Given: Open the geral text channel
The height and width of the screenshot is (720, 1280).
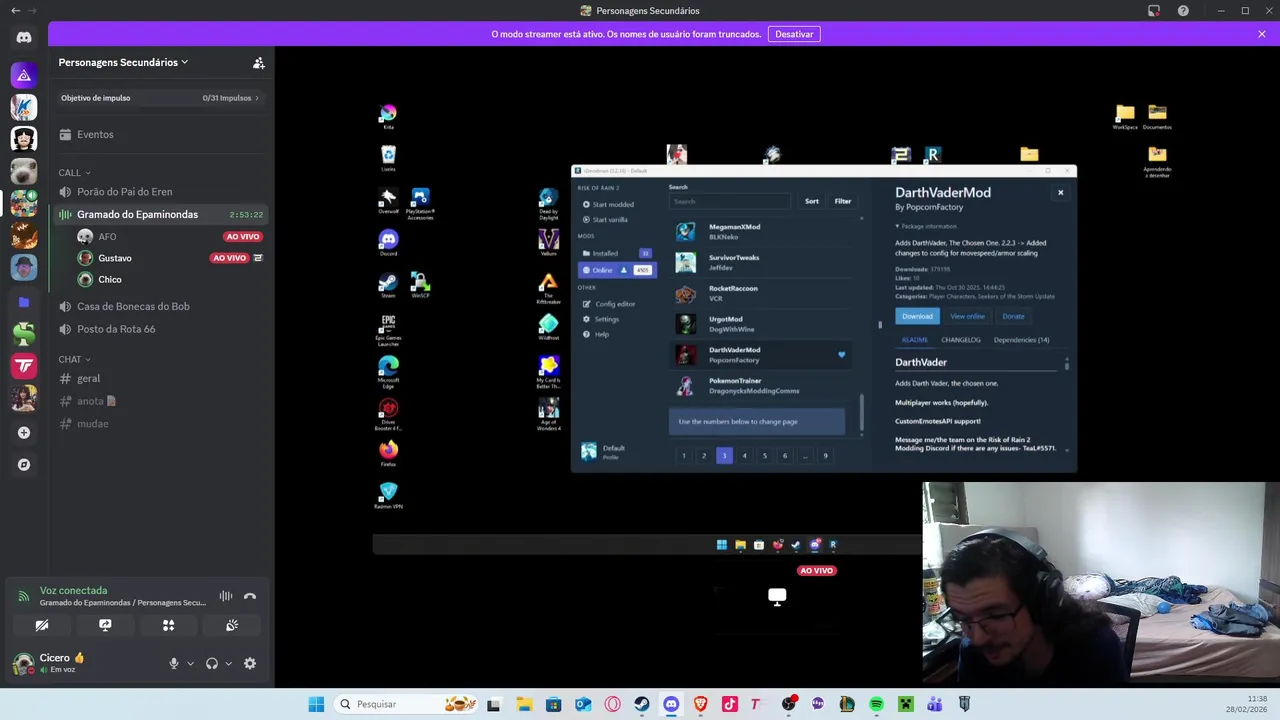Looking at the screenshot, I should pos(162,378).
